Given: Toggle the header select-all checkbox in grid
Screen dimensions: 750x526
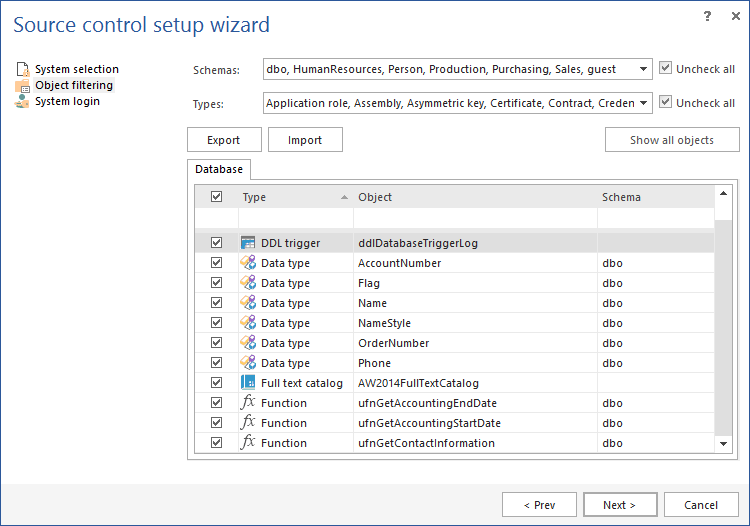Looking at the screenshot, I should tap(216, 197).
